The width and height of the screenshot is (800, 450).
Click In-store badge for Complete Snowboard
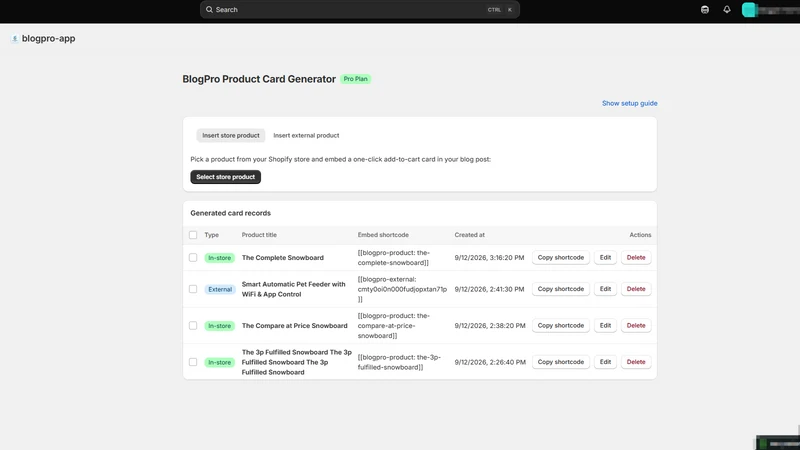[x=219, y=258]
